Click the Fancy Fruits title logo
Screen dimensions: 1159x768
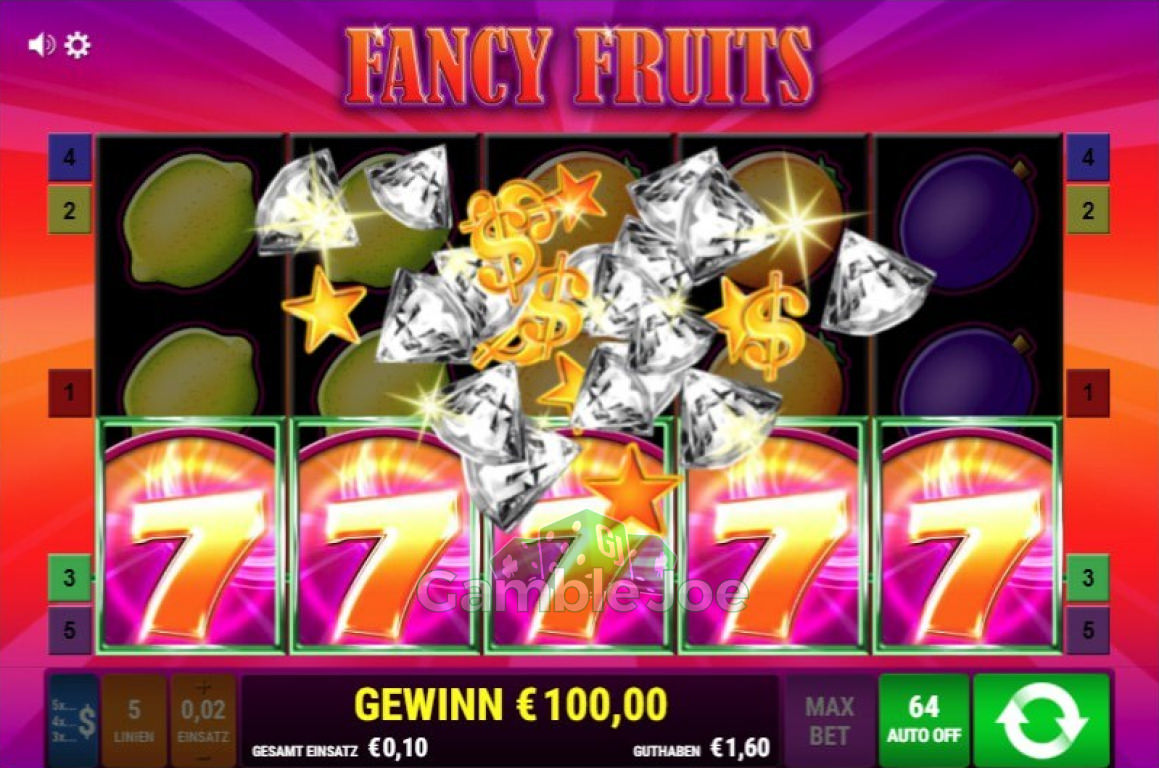click(579, 67)
